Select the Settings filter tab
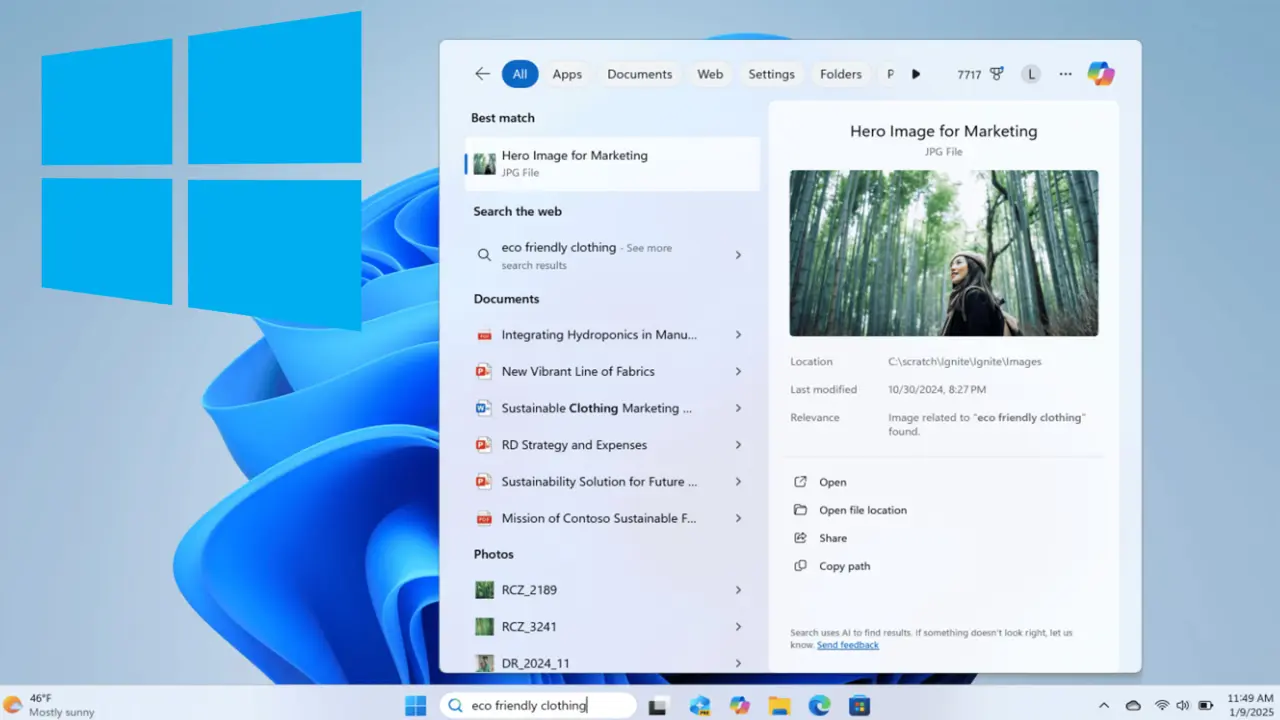The width and height of the screenshot is (1280, 720). coord(771,74)
